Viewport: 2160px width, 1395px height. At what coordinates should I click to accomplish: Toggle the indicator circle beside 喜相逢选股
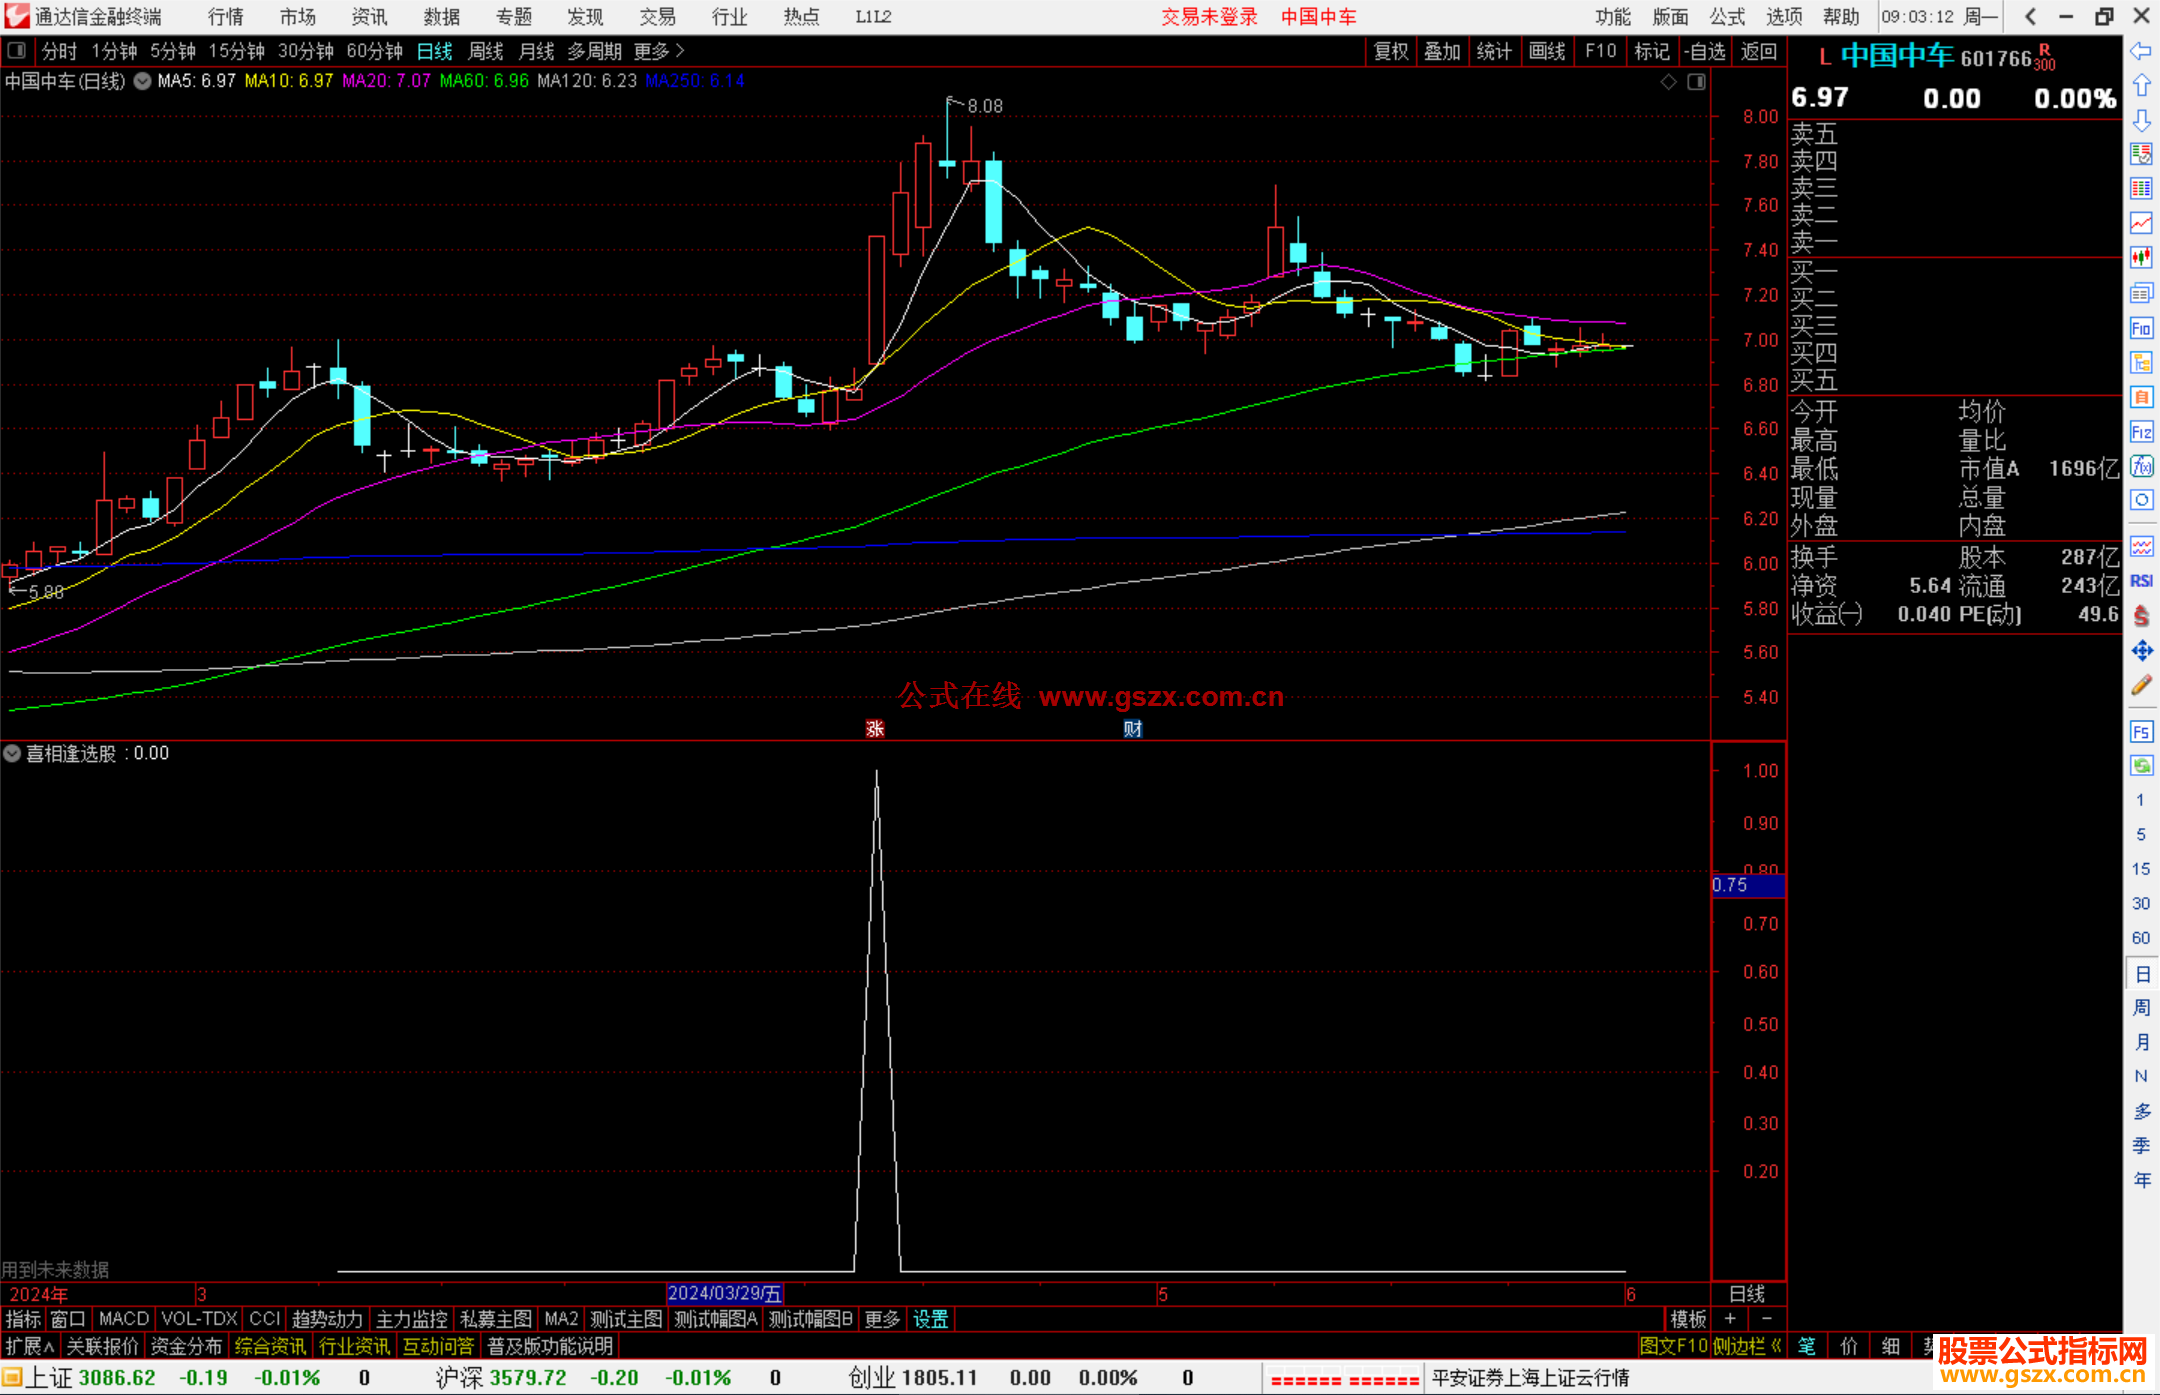(12, 753)
